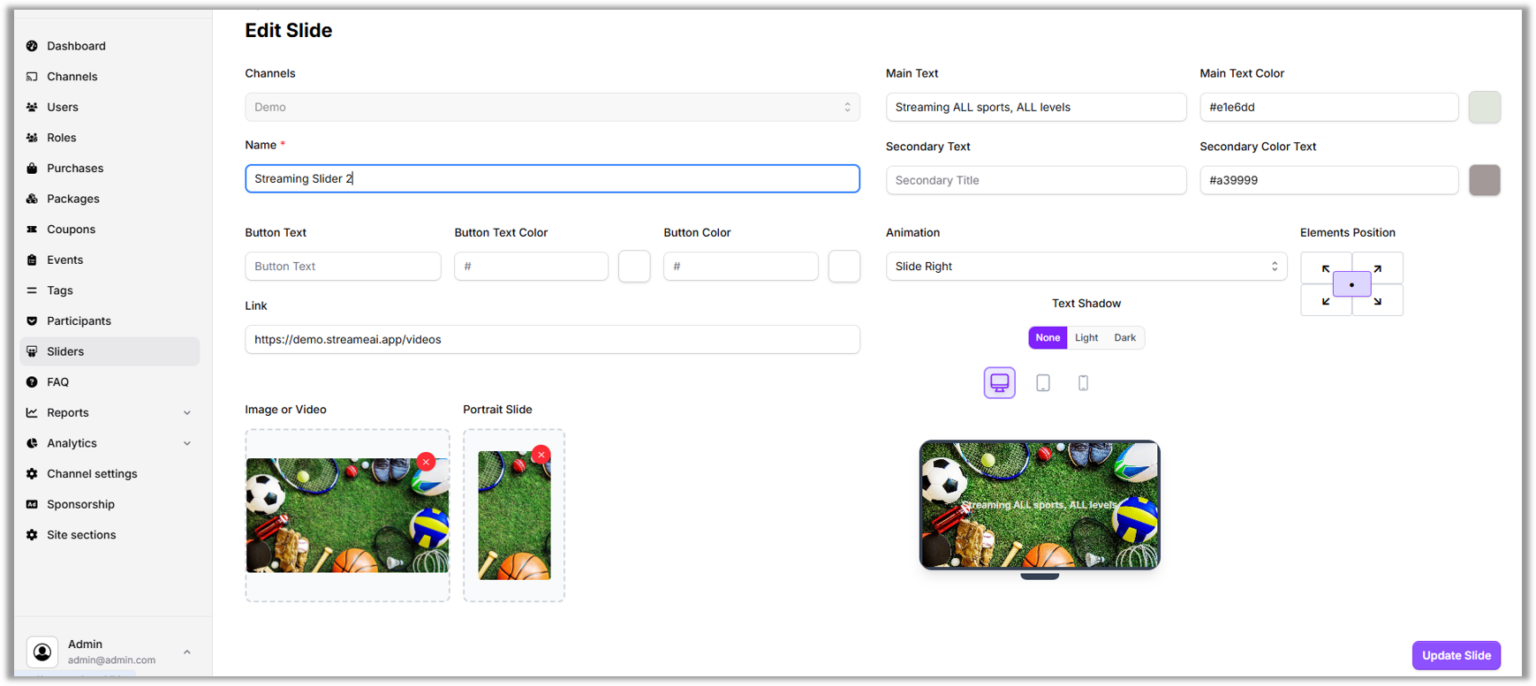The height and width of the screenshot is (686, 1536).
Task: Go to Channel settings in sidebar
Action: [x=92, y=474]
